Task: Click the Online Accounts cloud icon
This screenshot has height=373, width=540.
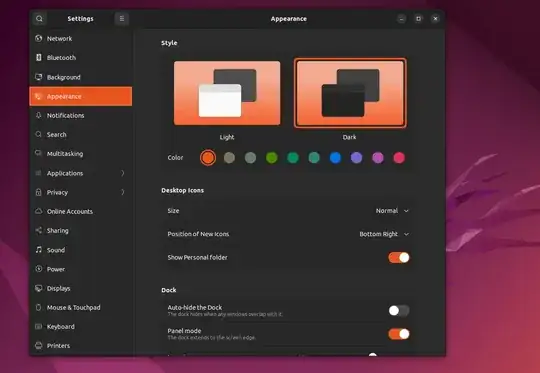Action: pyautogui.click(x=39, y=211)
